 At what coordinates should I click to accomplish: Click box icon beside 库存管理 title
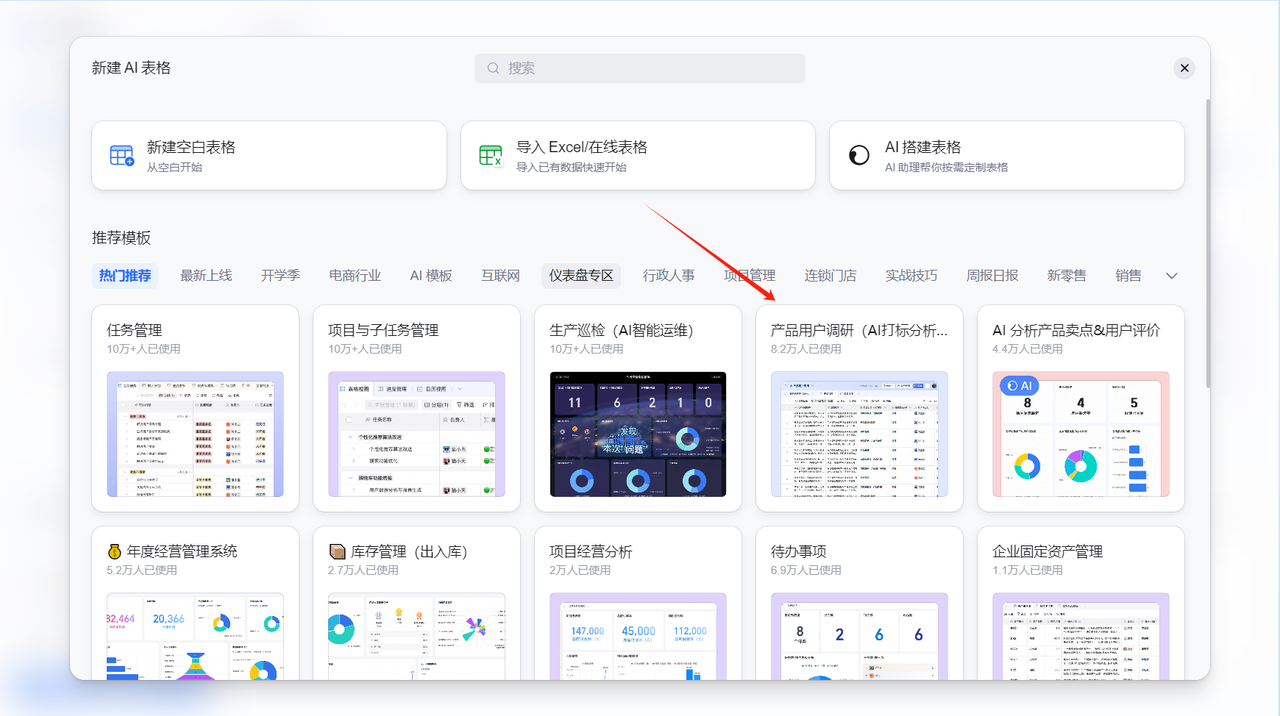pos(337,552)
